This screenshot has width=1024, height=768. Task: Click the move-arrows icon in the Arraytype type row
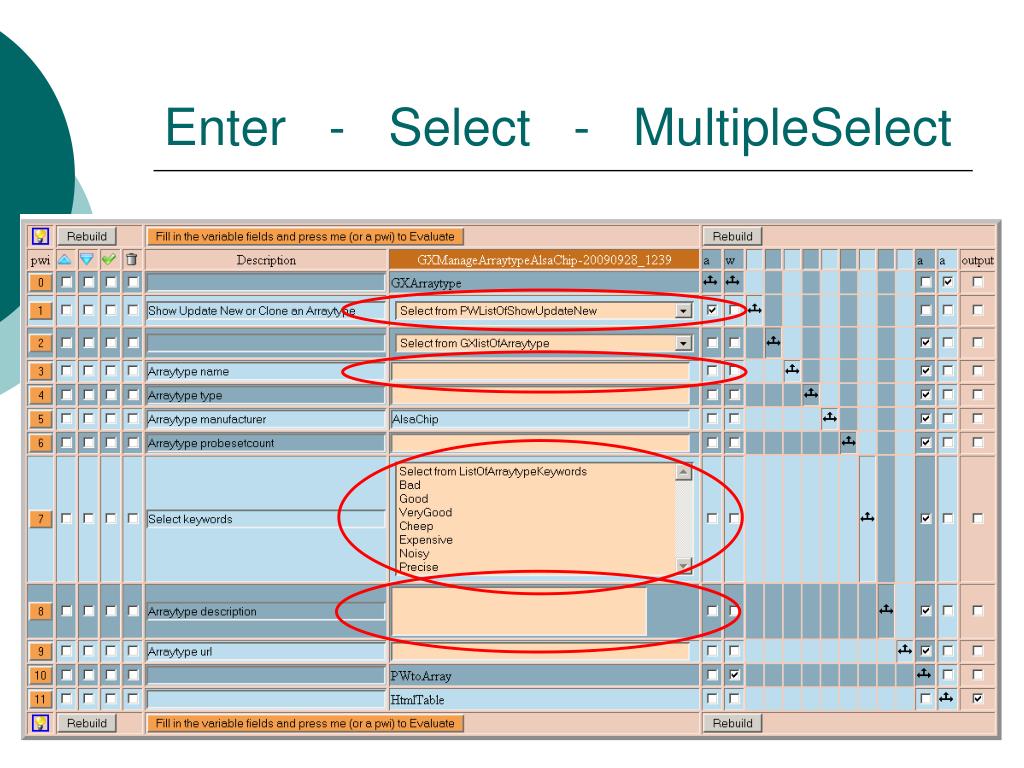click(x=811, y=393)
